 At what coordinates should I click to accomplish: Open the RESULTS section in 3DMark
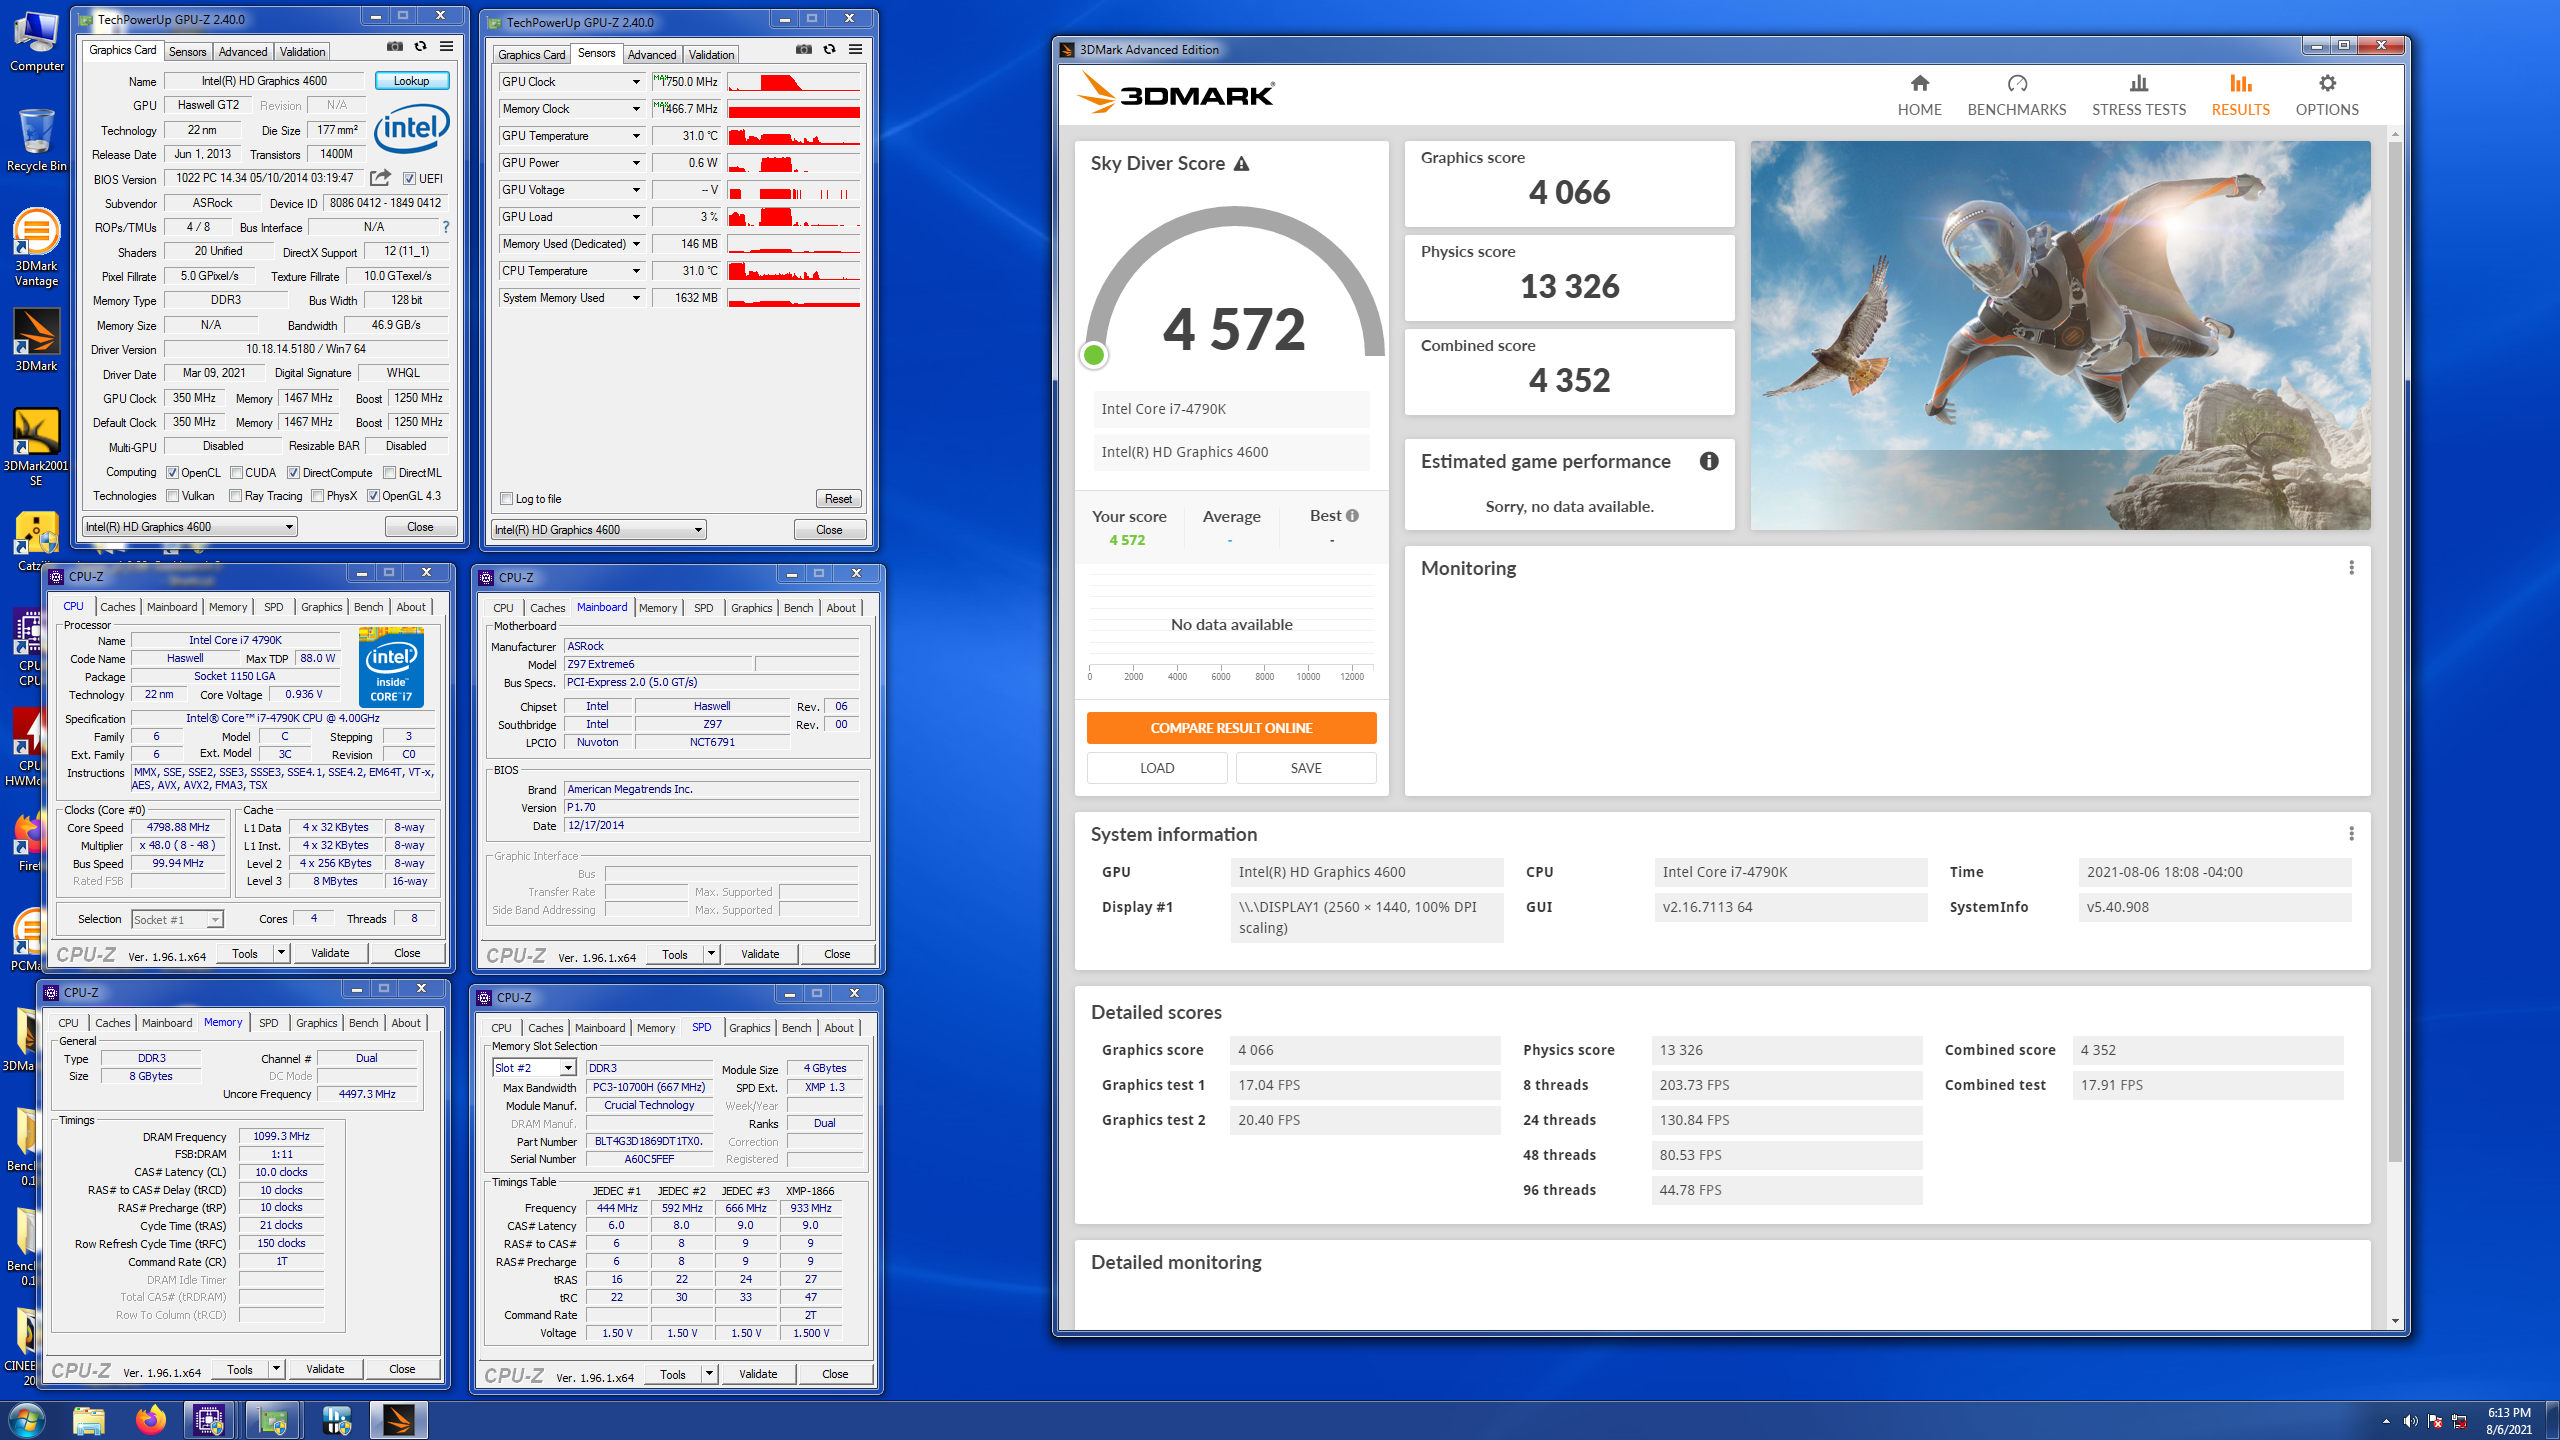(x=2240, y=96)
